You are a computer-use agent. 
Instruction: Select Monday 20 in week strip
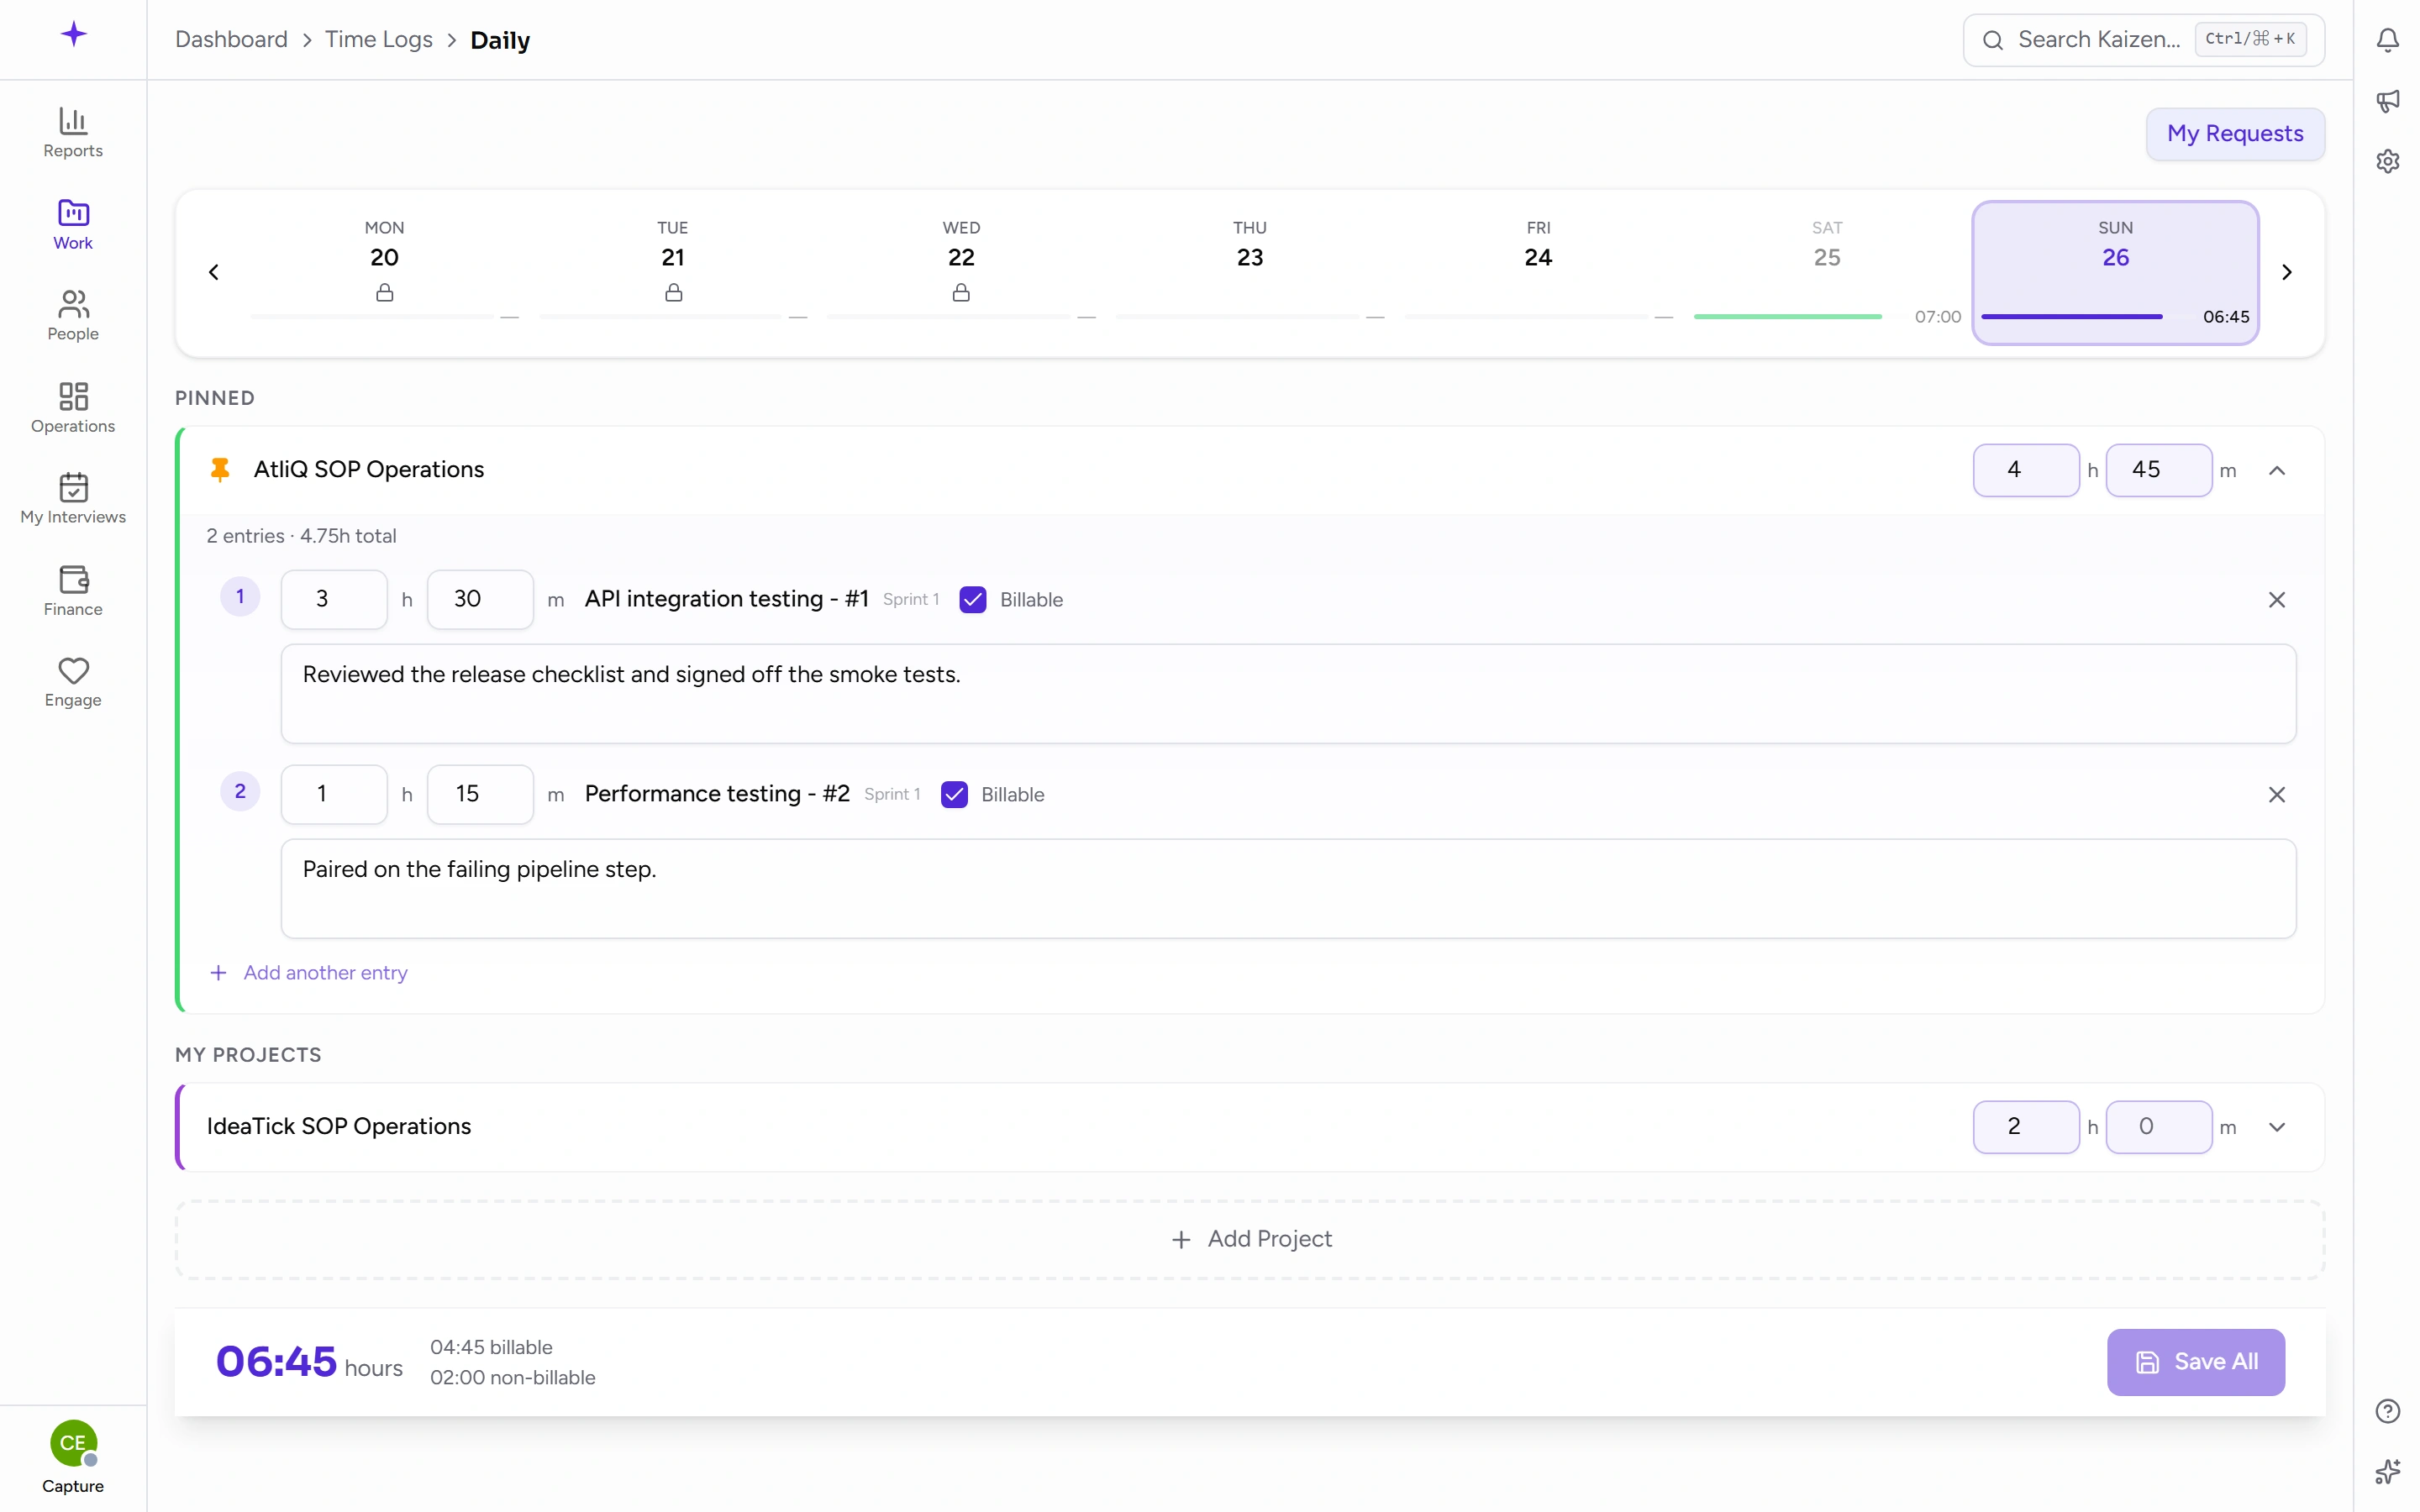[x=384, y=272]
